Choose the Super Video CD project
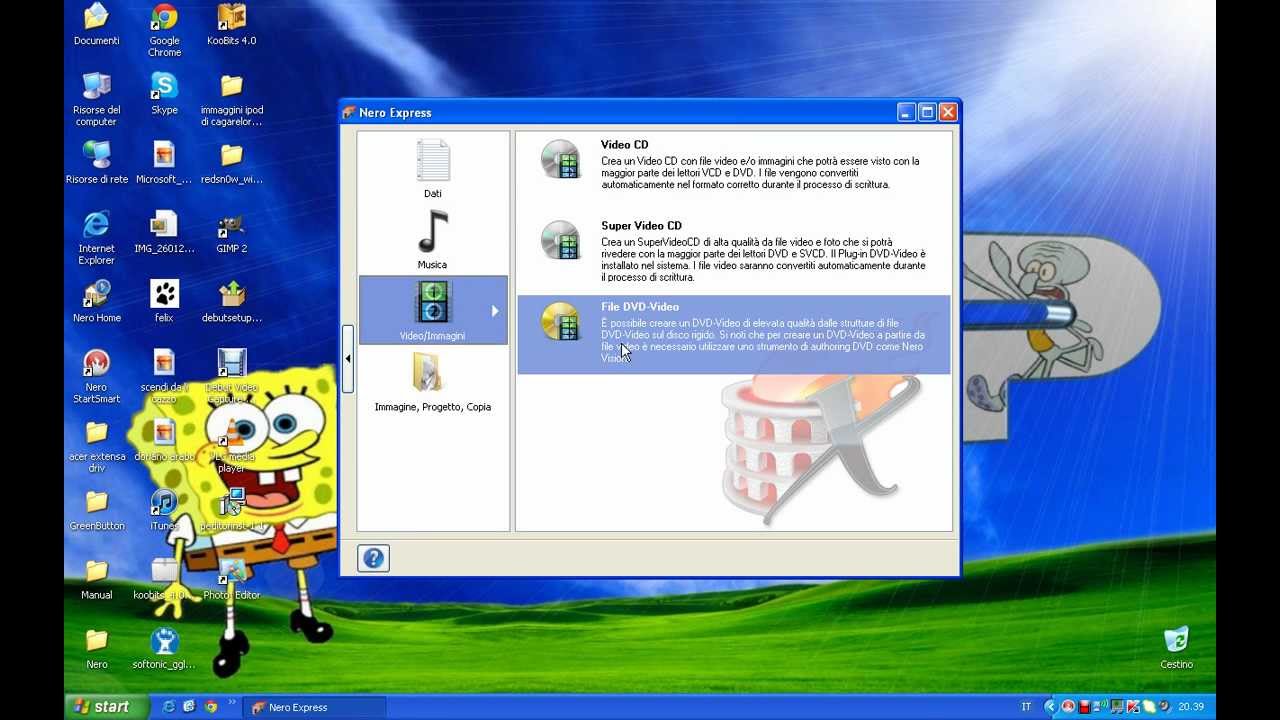1280x720 pixels. 733,250
